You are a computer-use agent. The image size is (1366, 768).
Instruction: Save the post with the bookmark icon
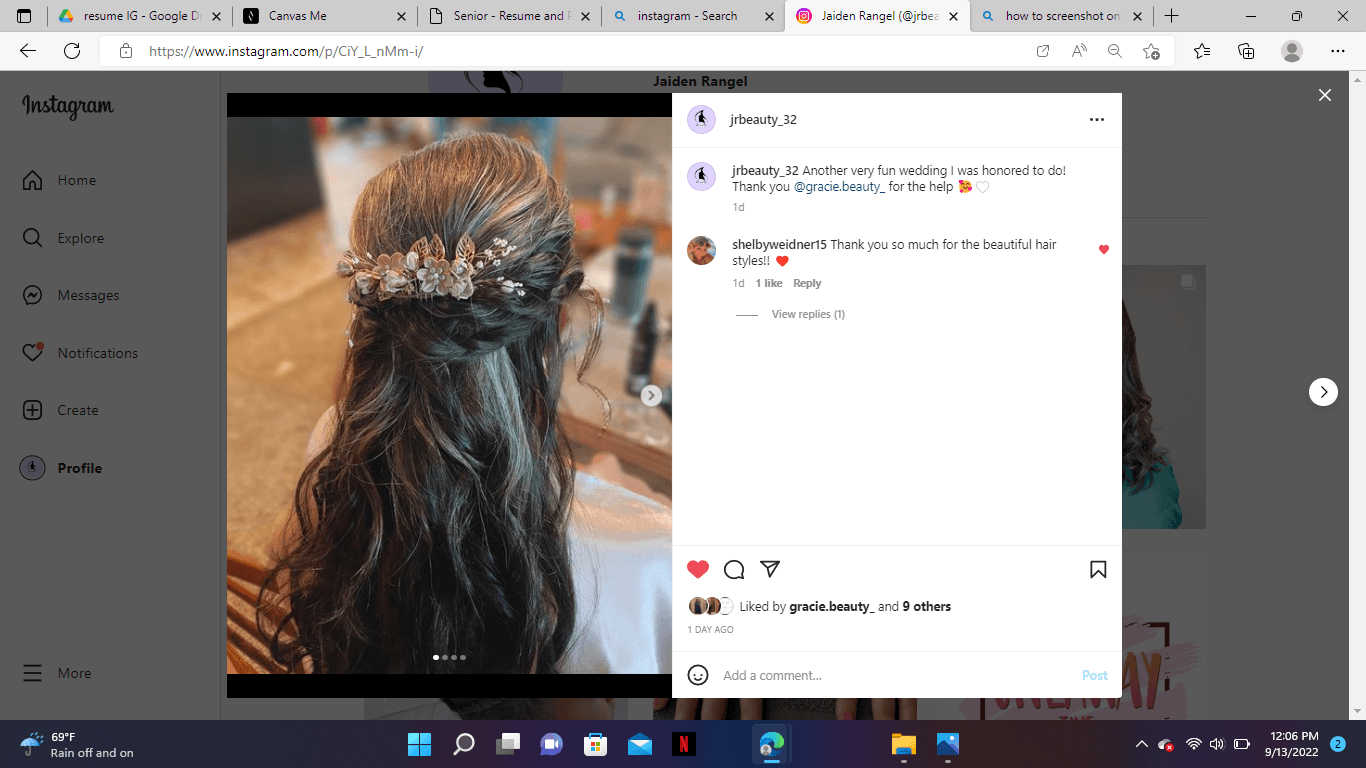1098,569
